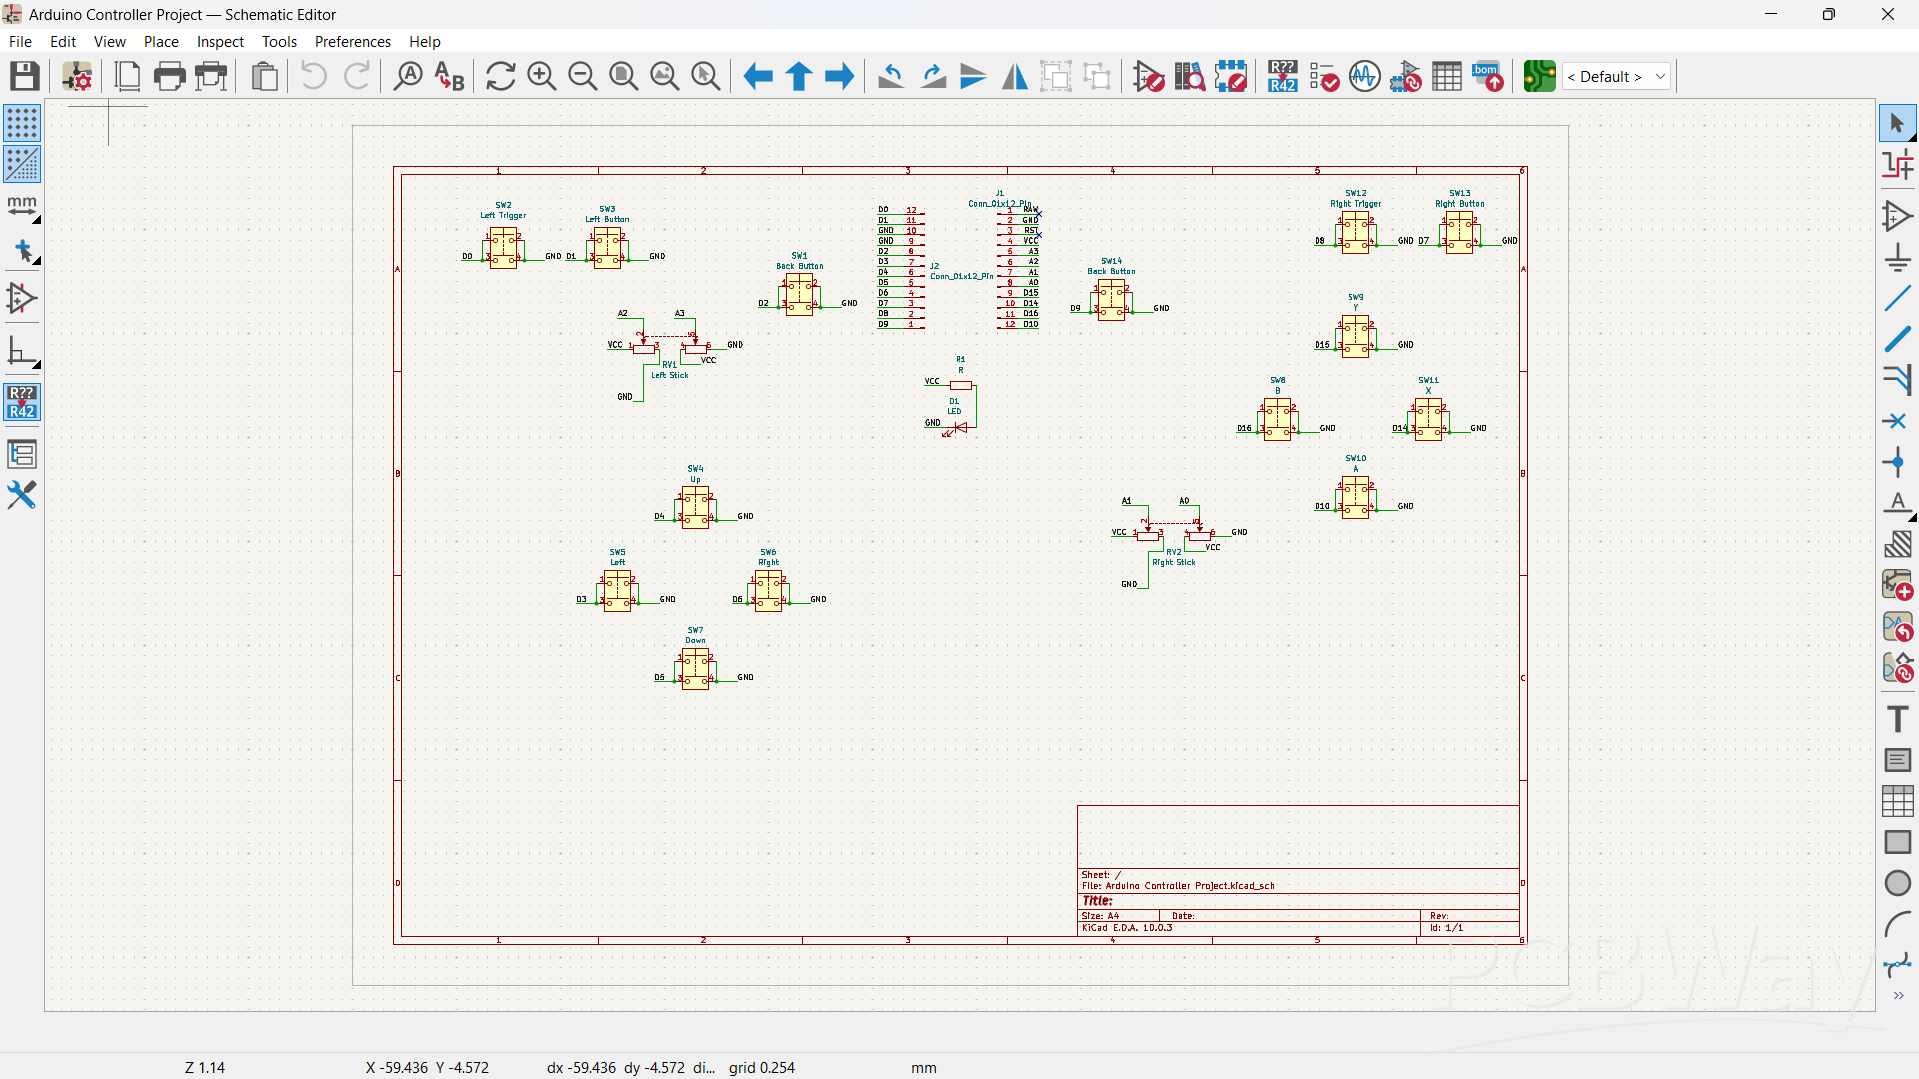Open the Place menu
The width and height of the screenshot is (1919, 1079).
[x=161, y=42]
